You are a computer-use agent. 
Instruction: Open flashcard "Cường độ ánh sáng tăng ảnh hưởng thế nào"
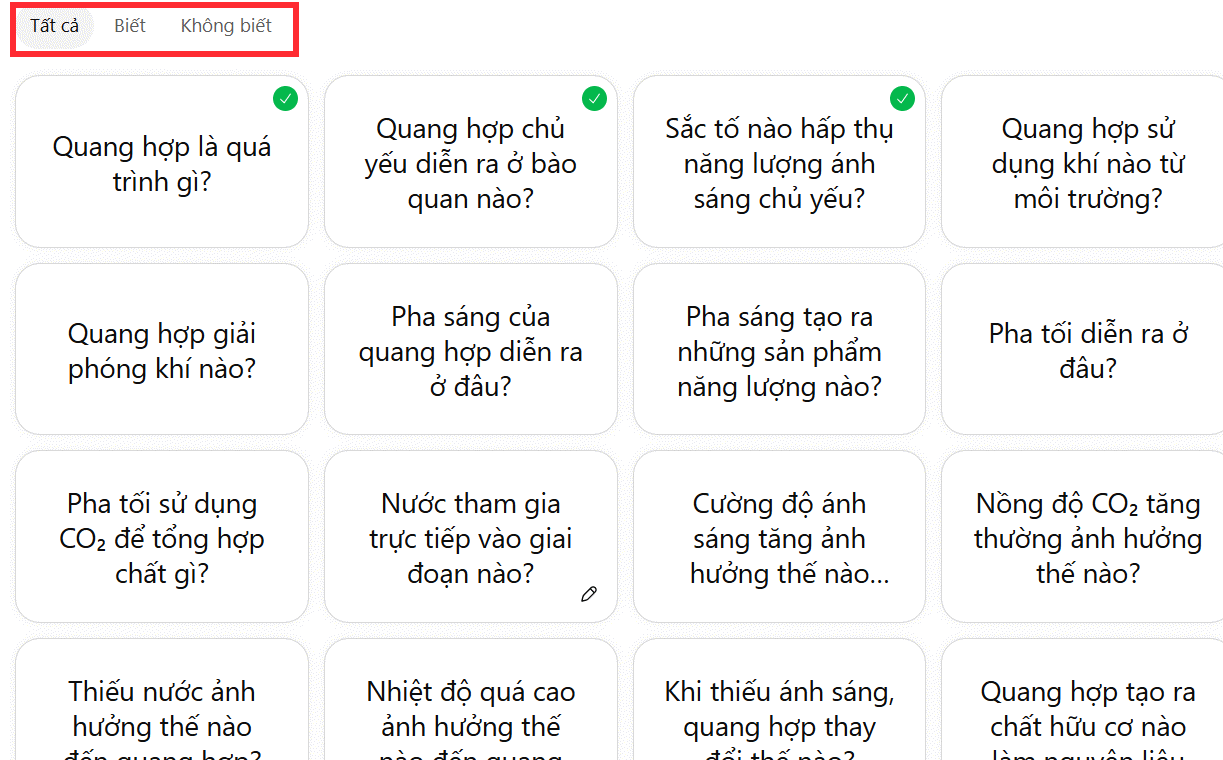pos(780,536)
